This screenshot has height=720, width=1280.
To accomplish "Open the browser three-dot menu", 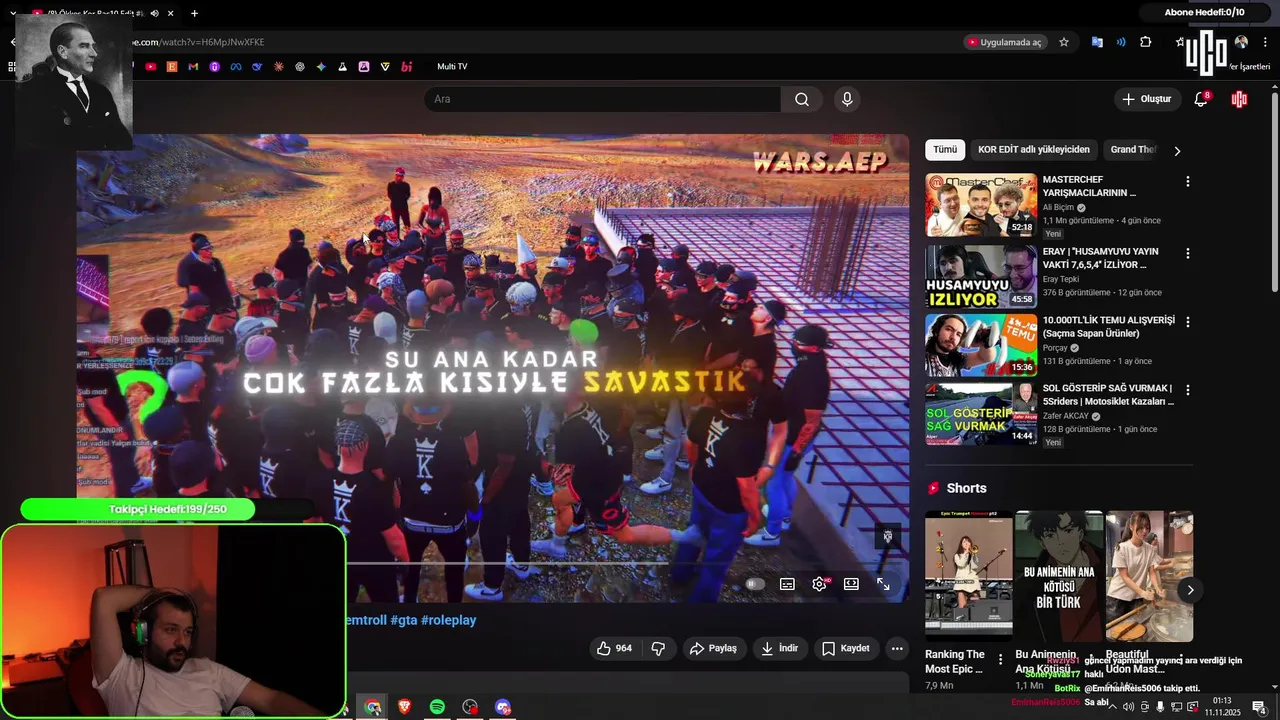I will pos(1266,42).
